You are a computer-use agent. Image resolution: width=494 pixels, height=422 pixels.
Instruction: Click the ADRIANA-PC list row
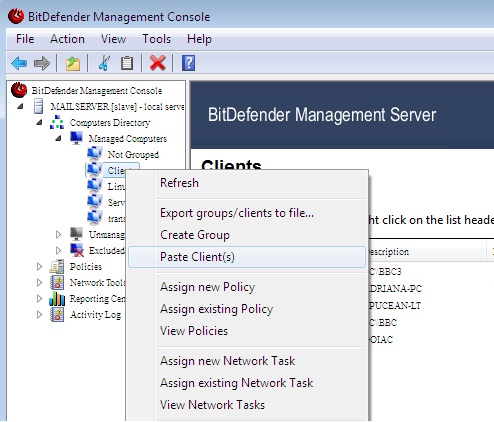coord(395,289)
